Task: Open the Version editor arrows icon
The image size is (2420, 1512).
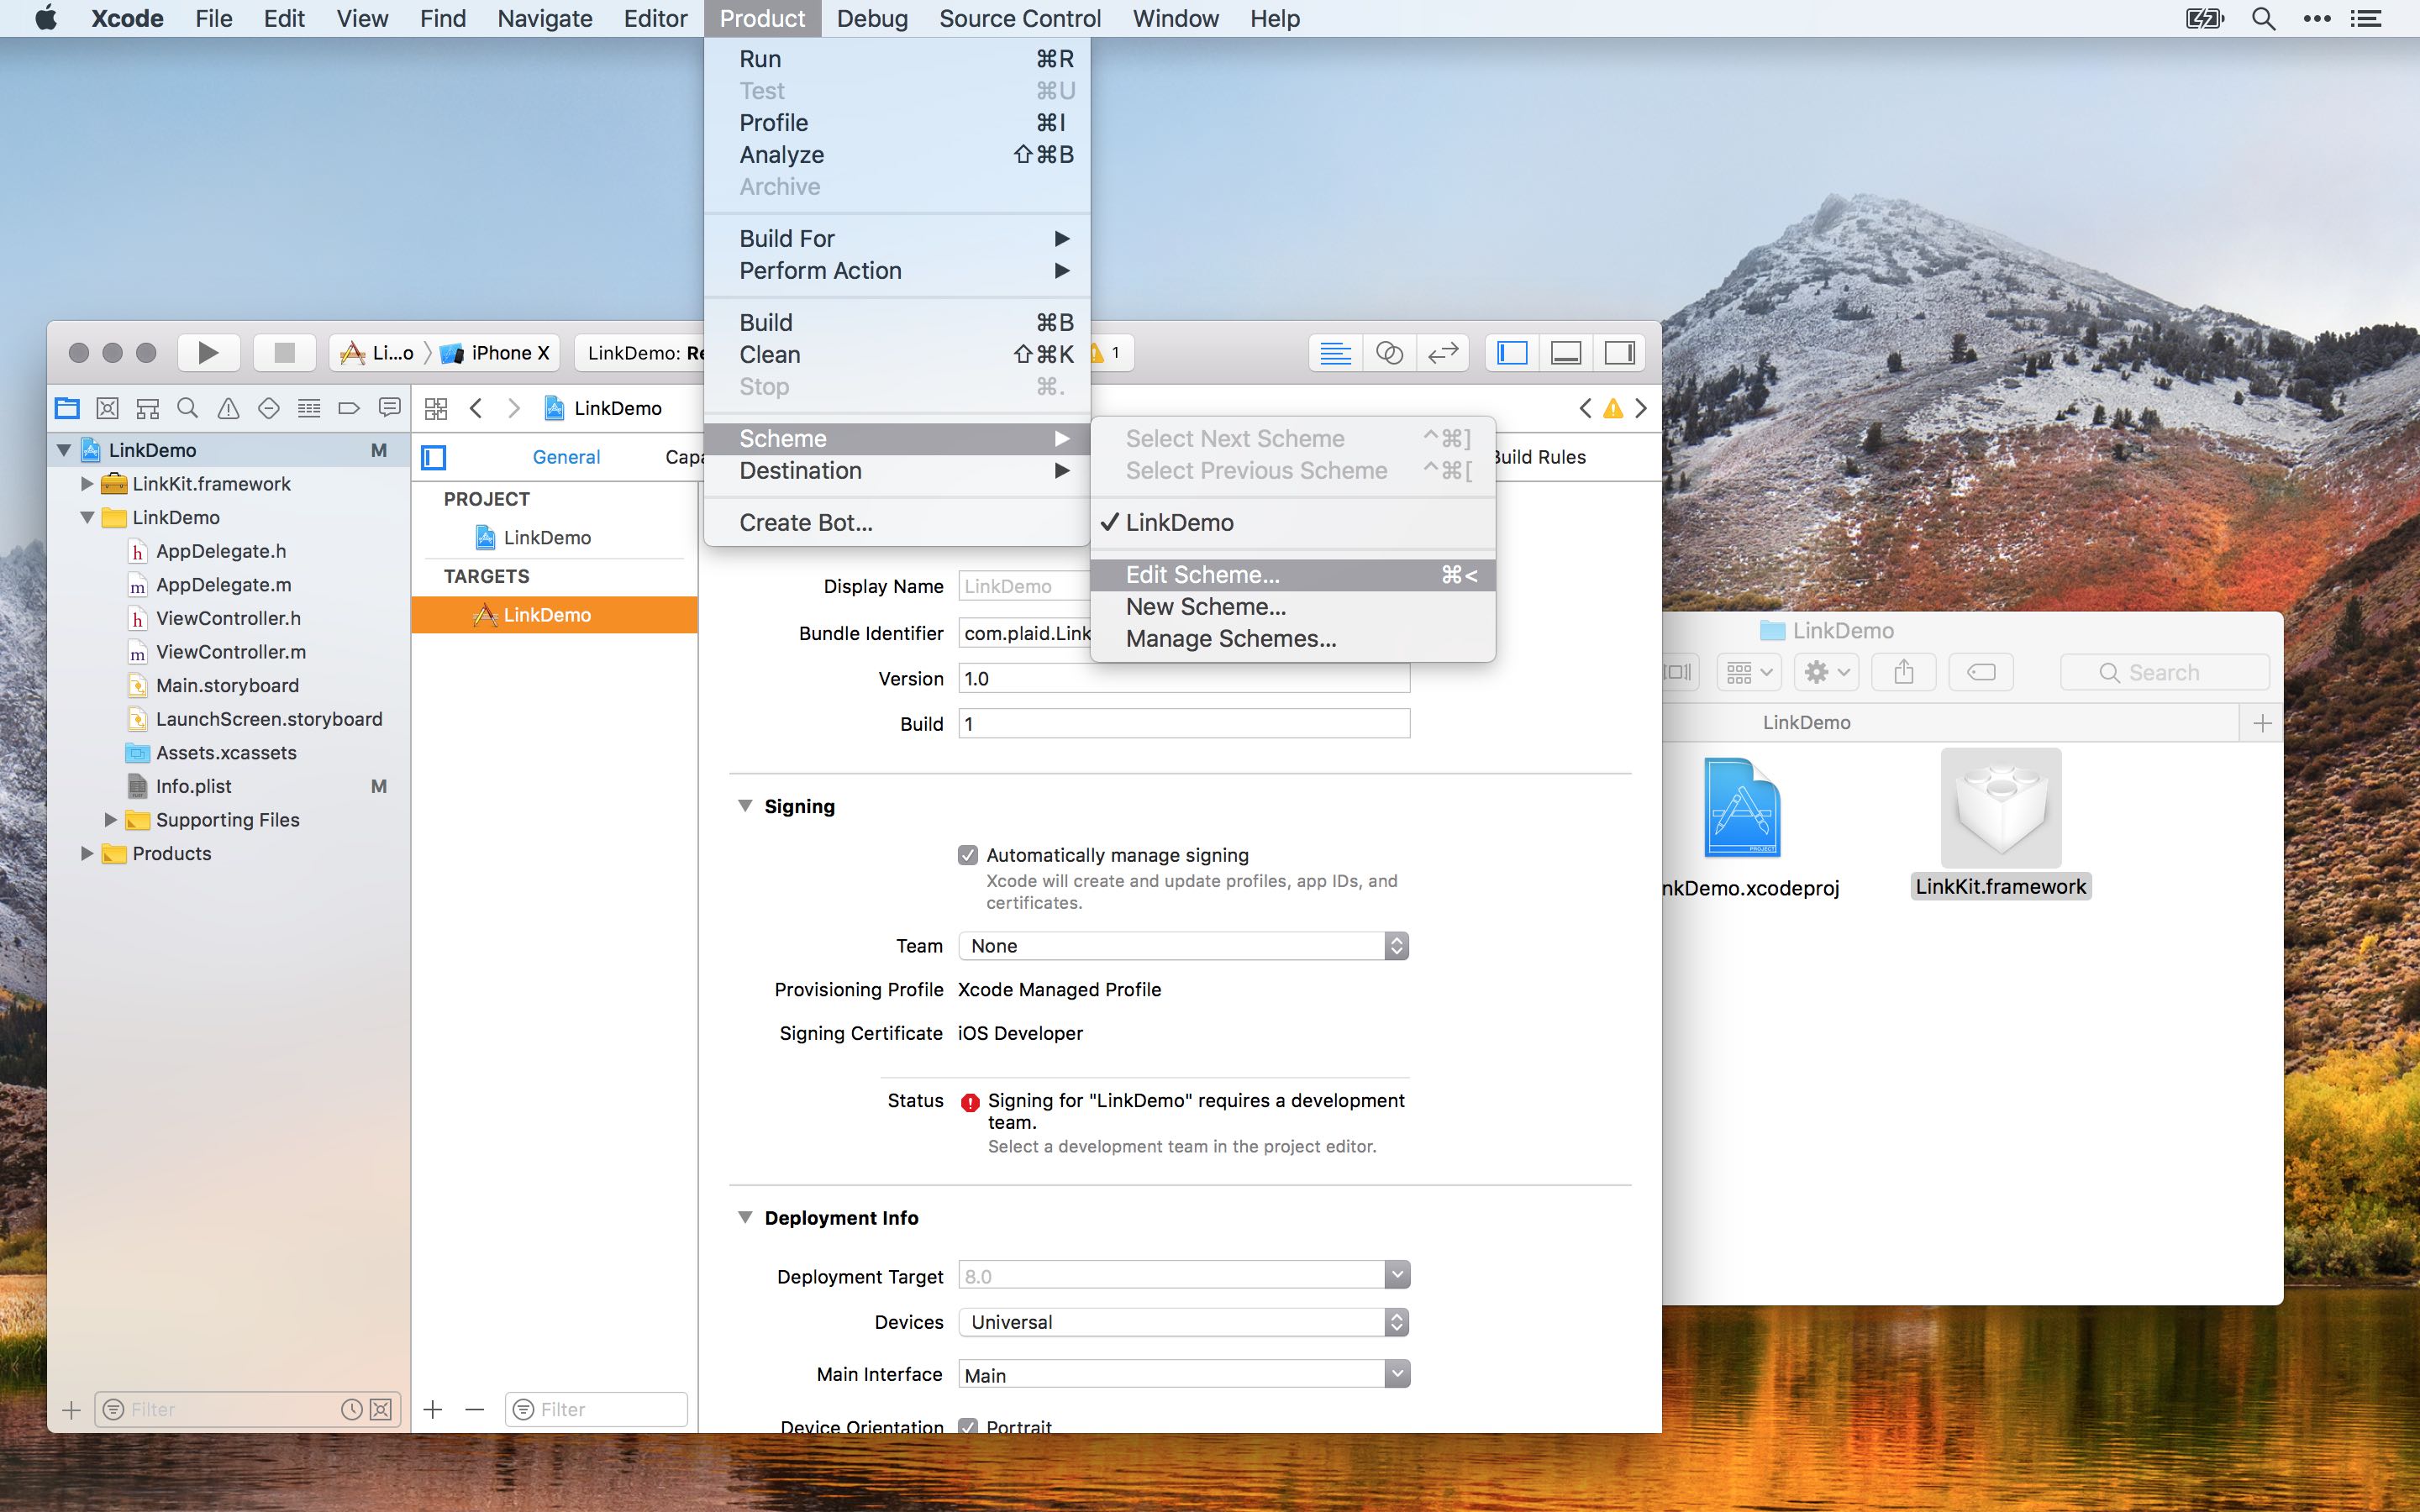Action: click(1442, 352)
